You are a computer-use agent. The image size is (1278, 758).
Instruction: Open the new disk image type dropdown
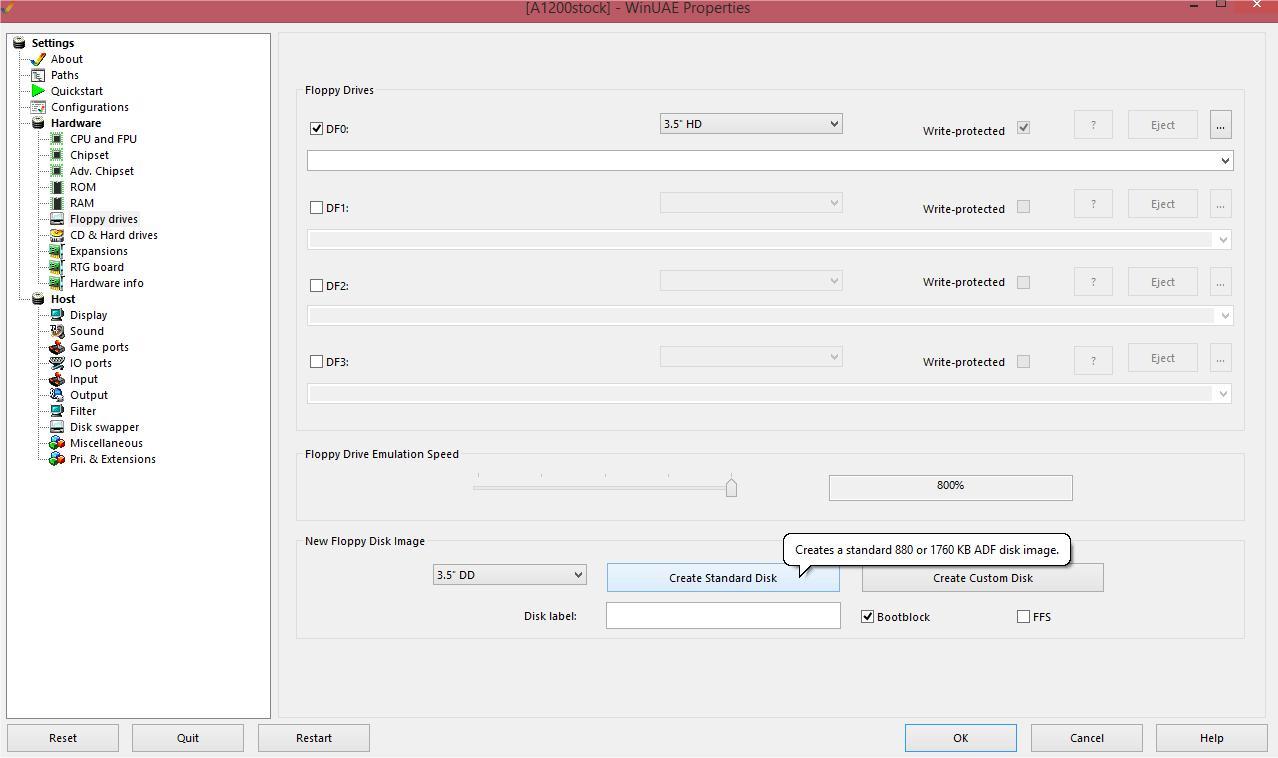click(509, 575)
